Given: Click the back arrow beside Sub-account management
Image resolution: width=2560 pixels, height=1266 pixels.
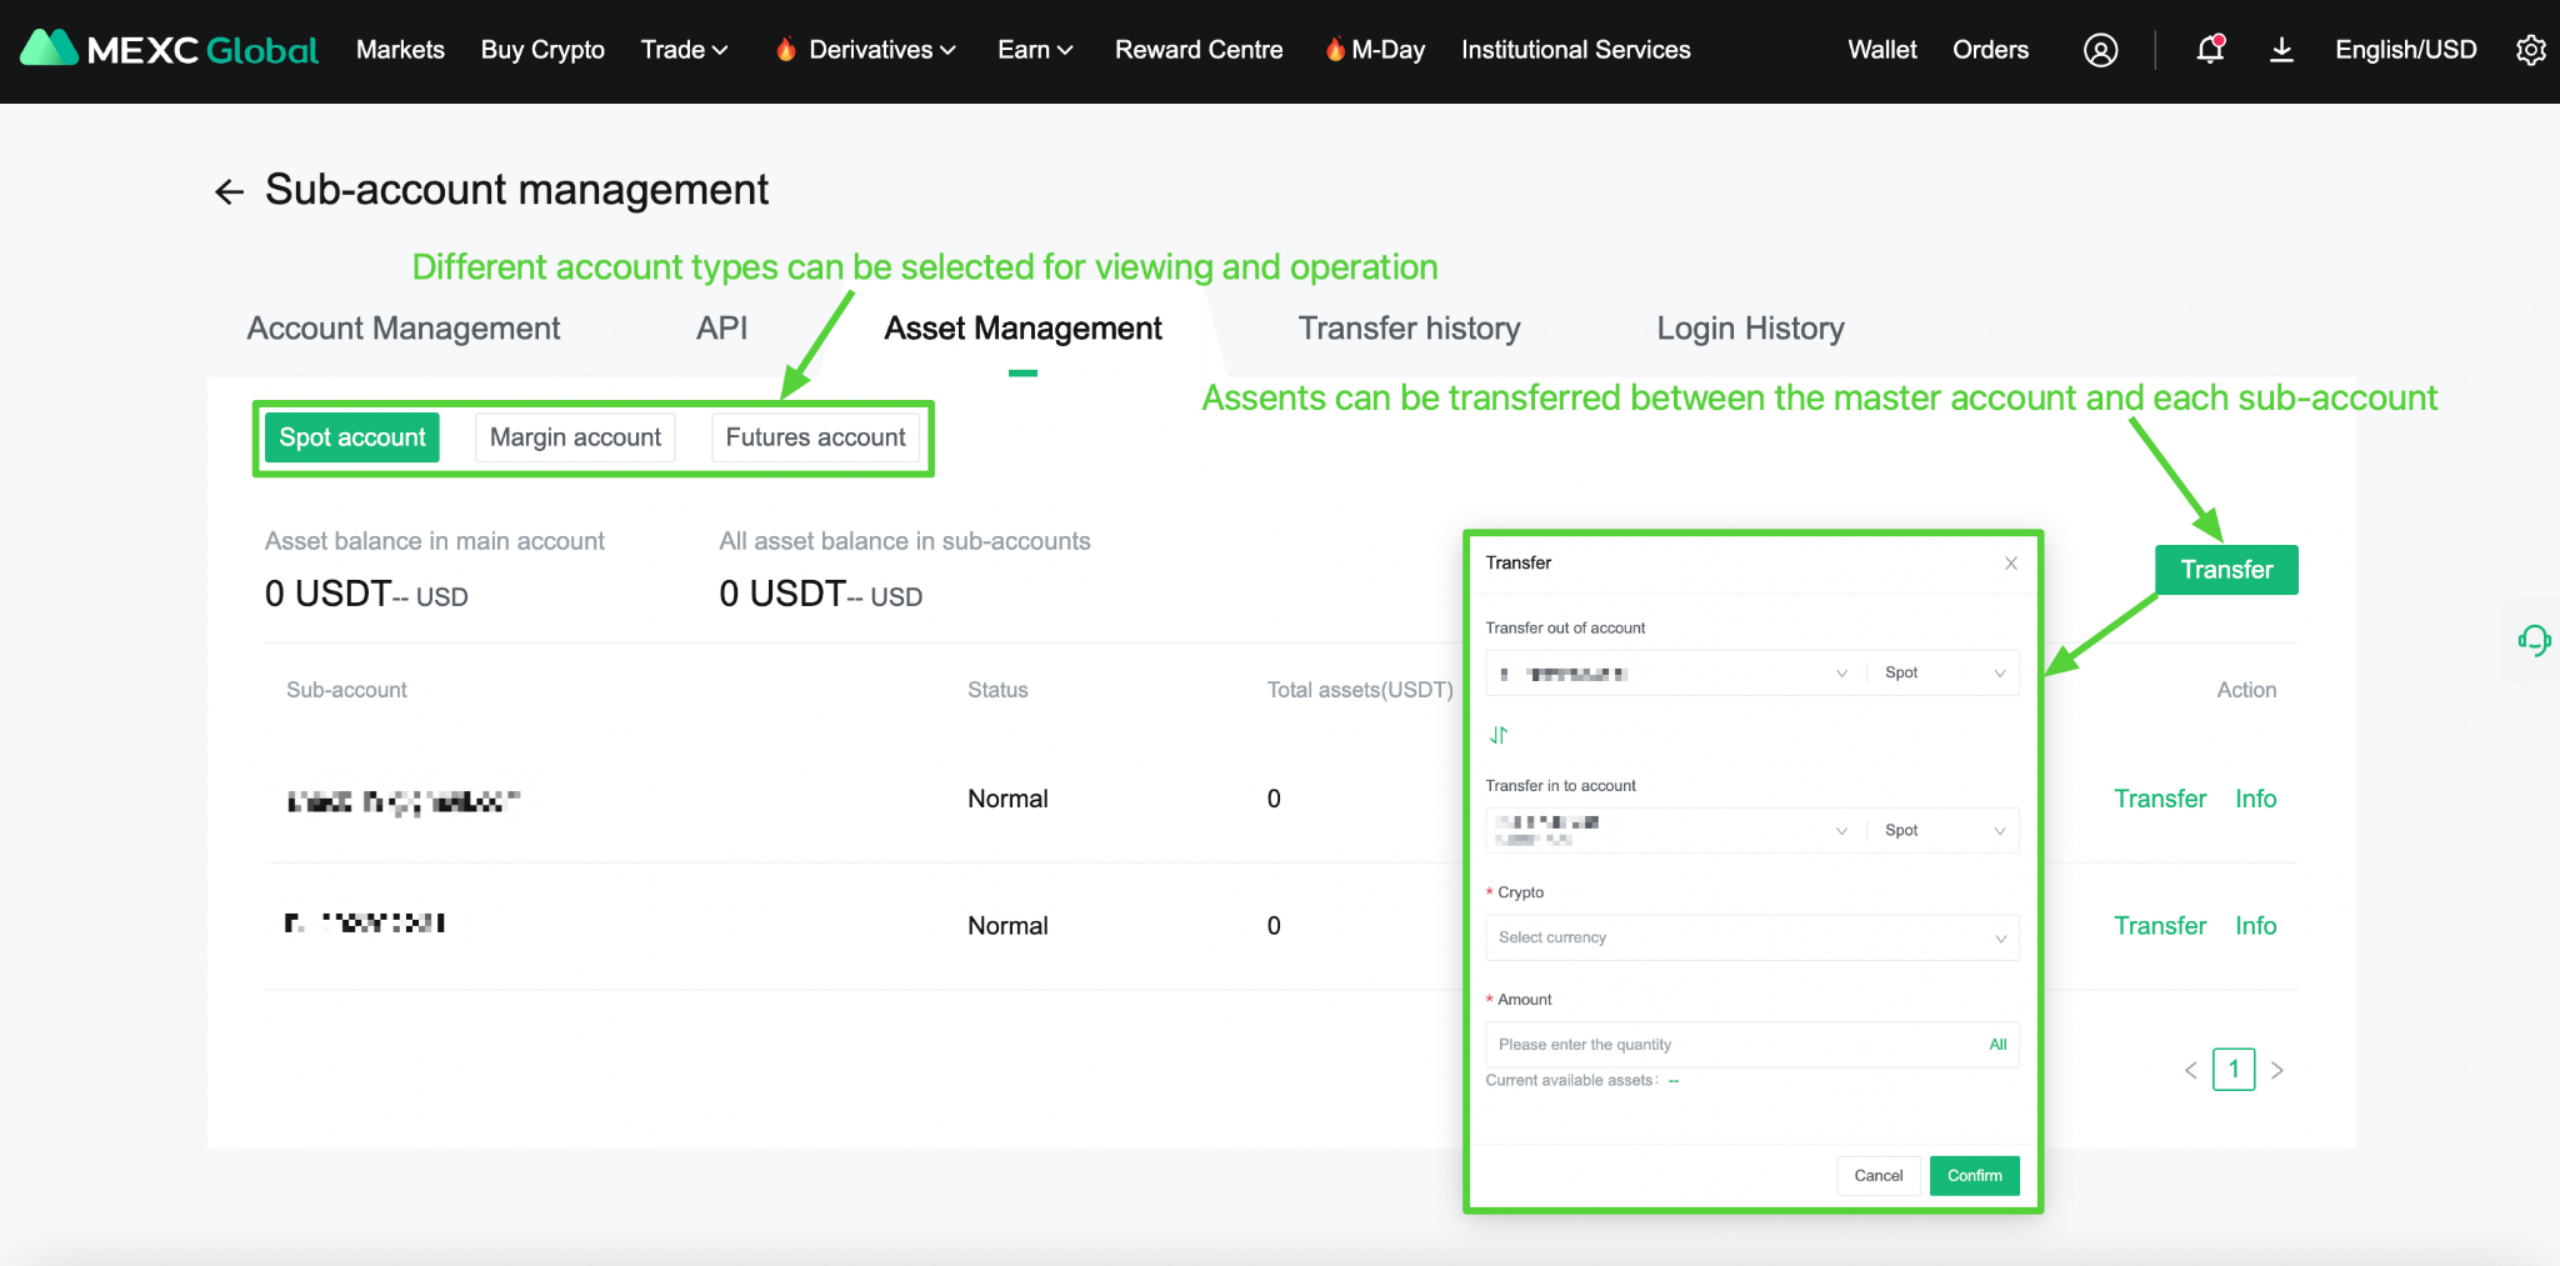Looking at the screenshot, I should (229, 191).
